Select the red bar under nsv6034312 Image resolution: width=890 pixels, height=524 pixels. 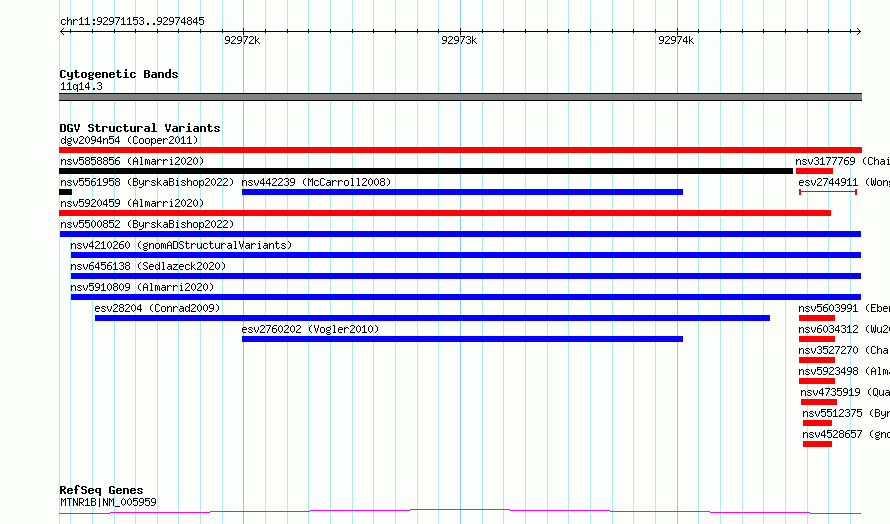tap(817, 339)
